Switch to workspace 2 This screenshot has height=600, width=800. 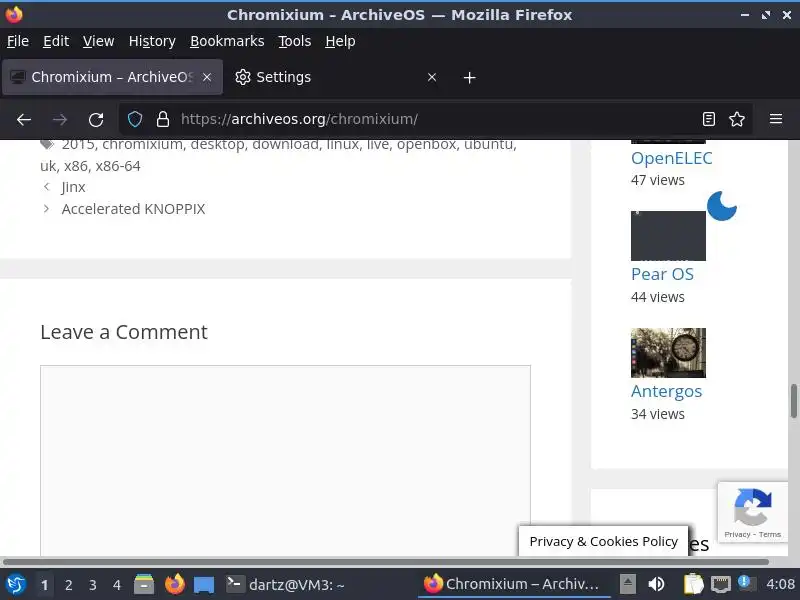pos(68,585)
